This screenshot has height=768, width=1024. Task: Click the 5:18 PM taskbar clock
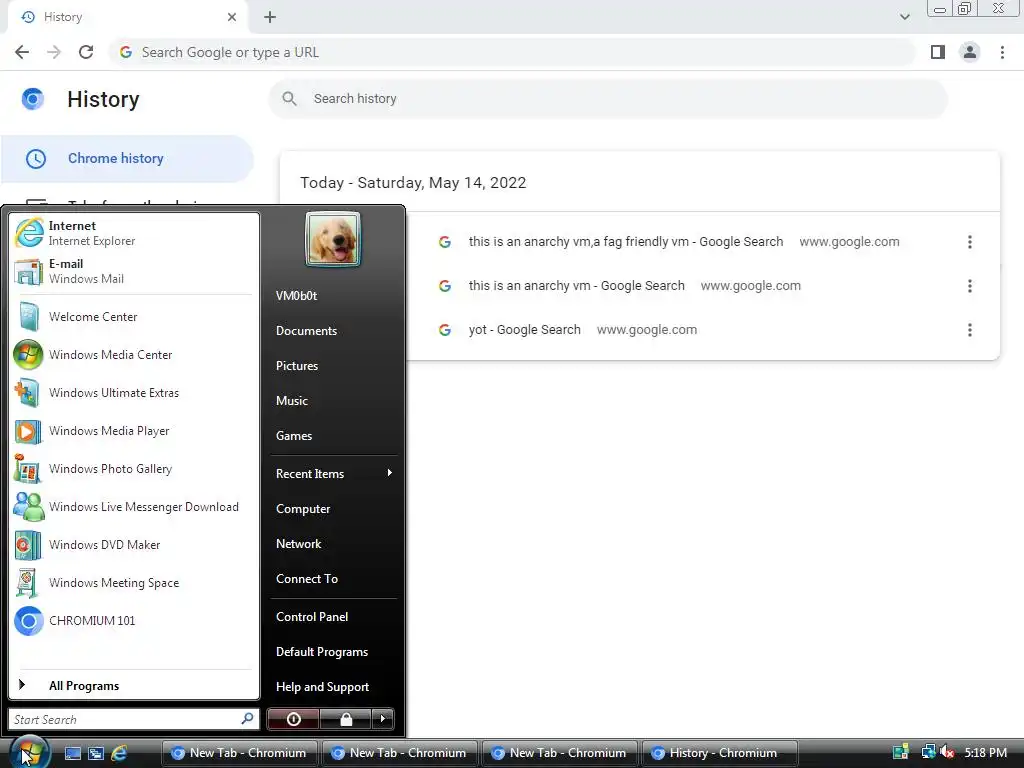coord(985,752)
